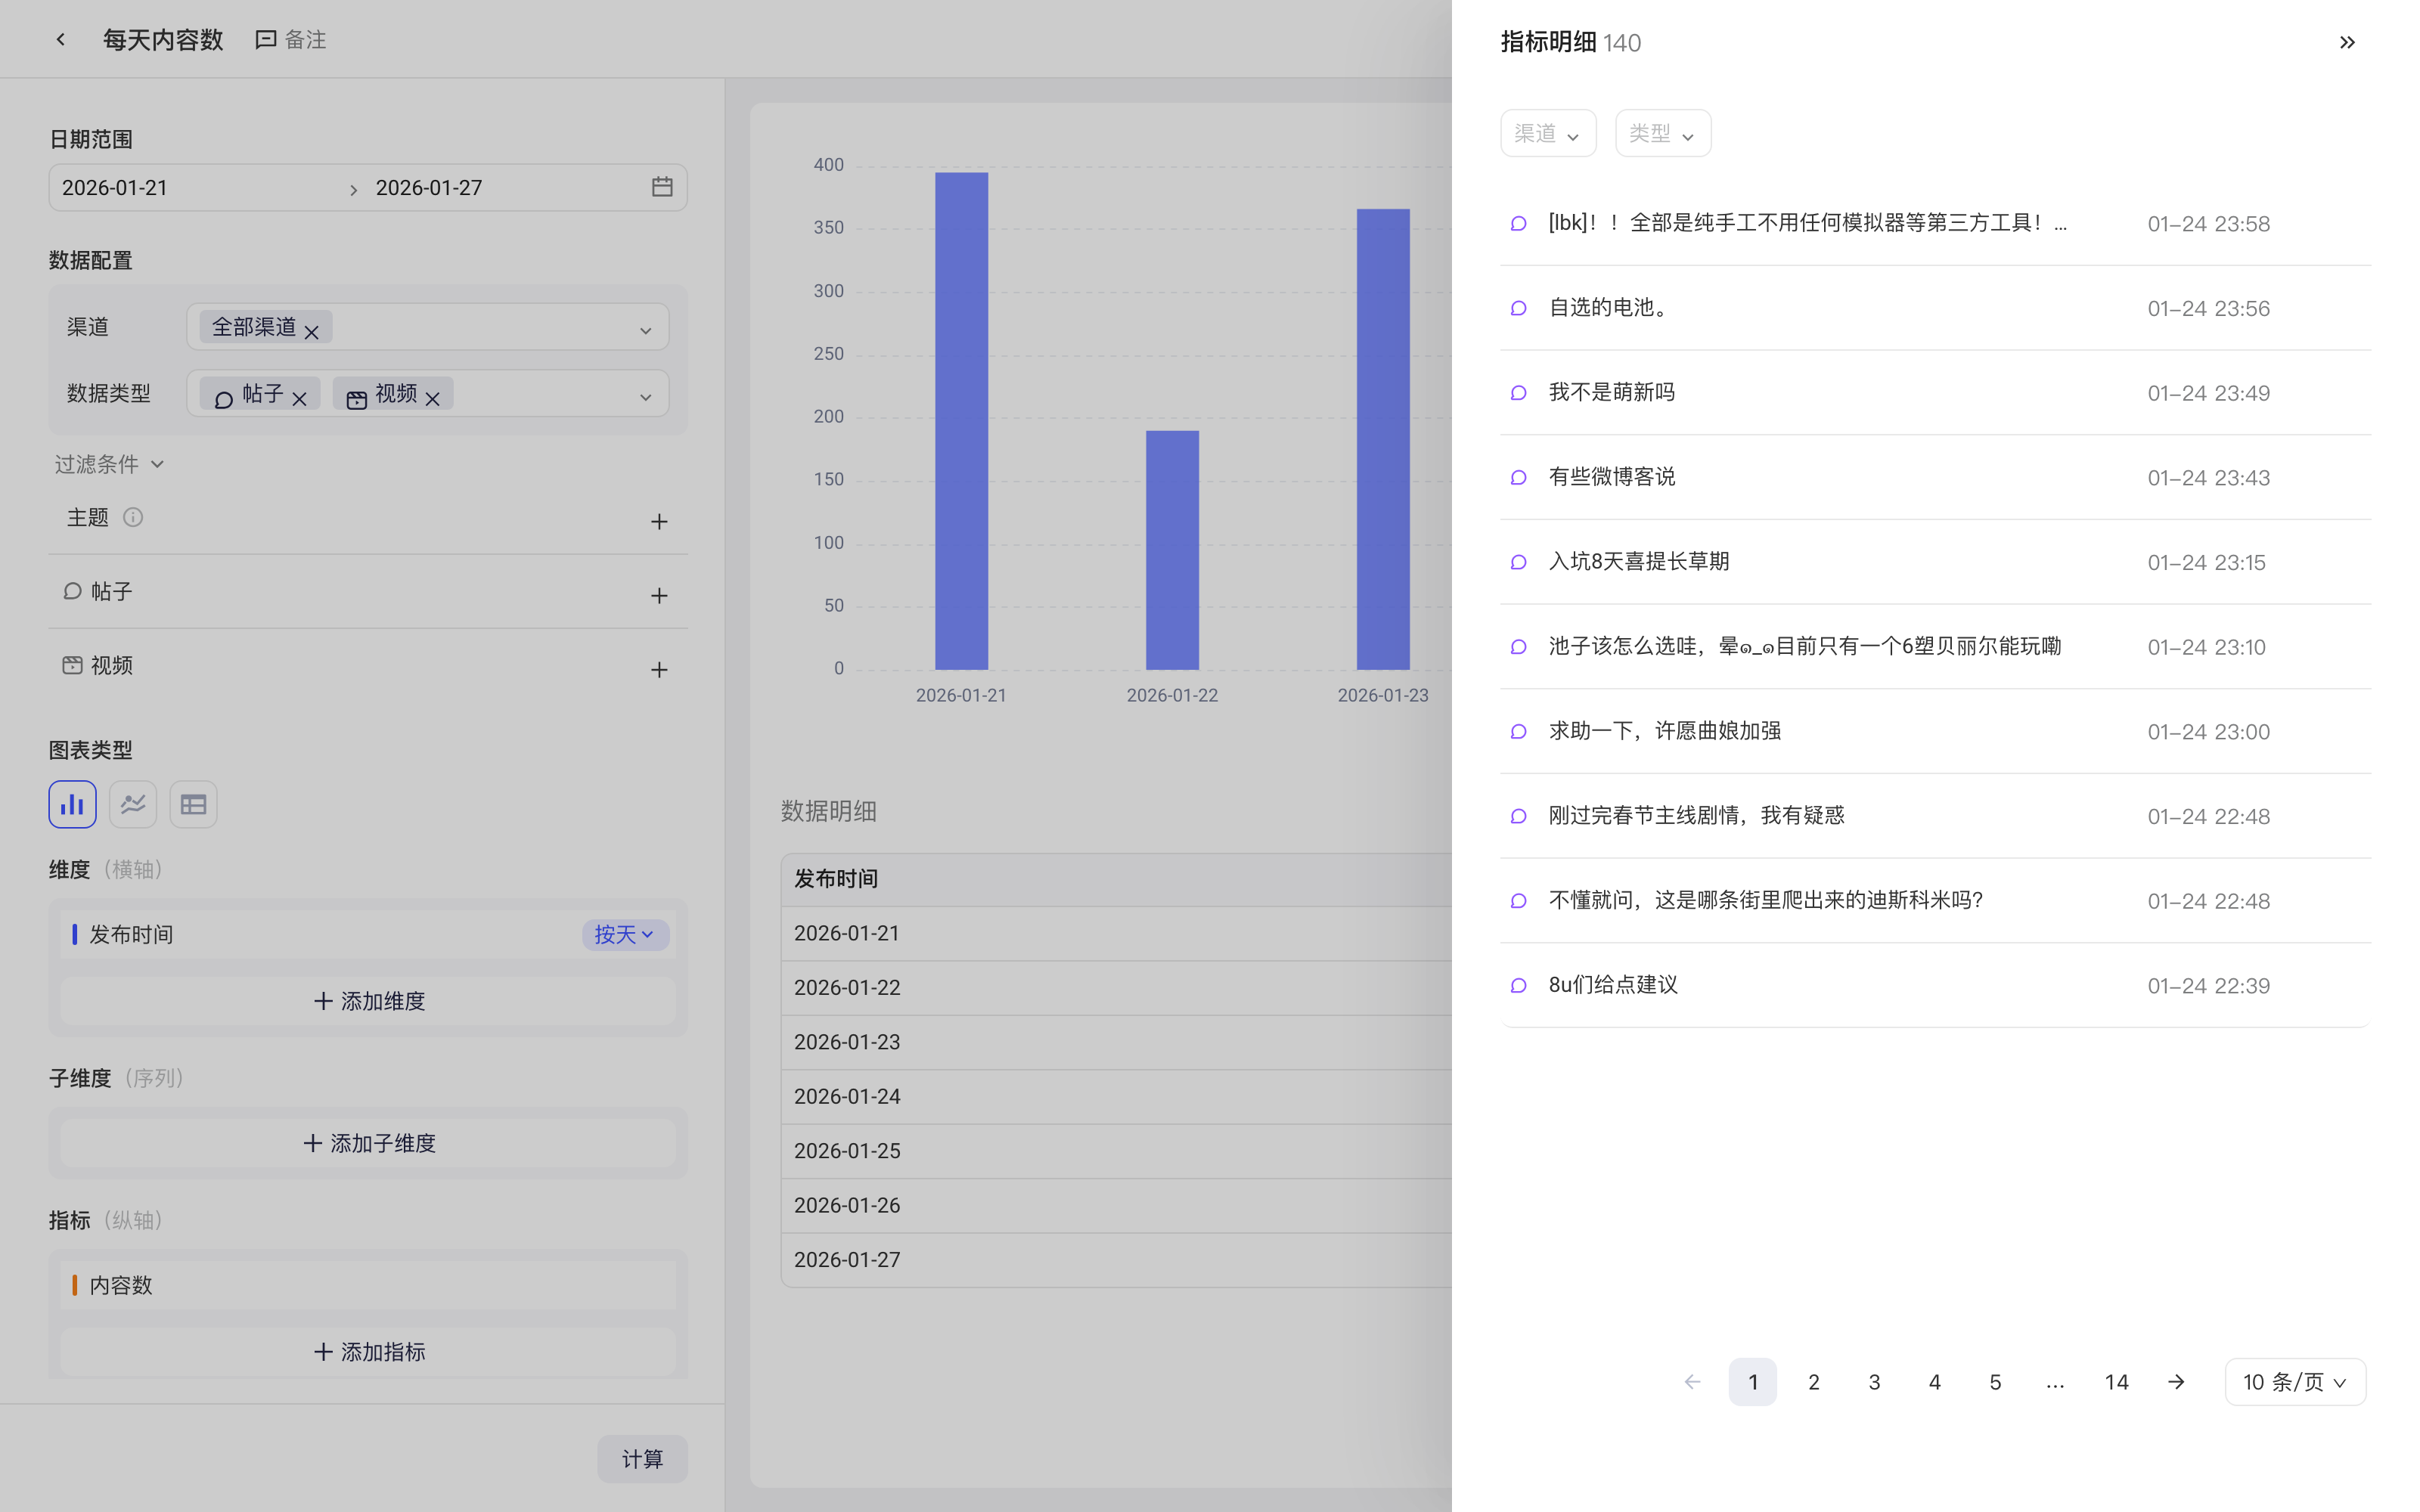Click 添加维度 button
Screen dimensions: 2420x1512
[368, 1001]
